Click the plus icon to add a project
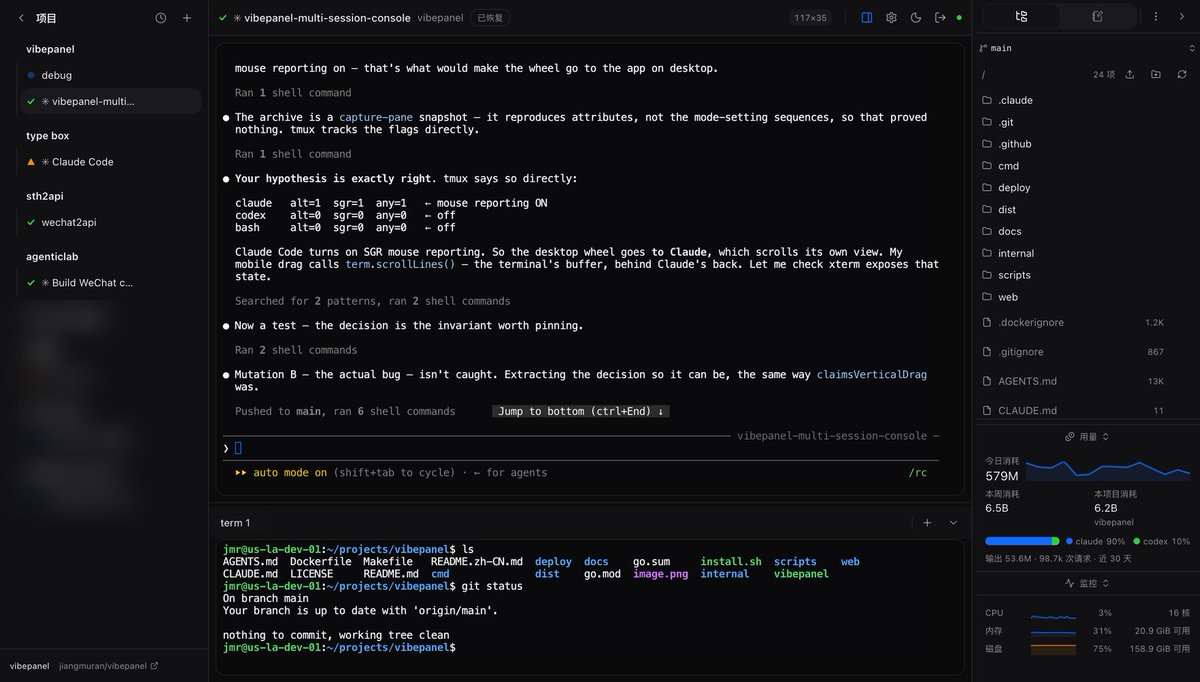The width and height of the screenshot is (1200, 682). [187, 18]
